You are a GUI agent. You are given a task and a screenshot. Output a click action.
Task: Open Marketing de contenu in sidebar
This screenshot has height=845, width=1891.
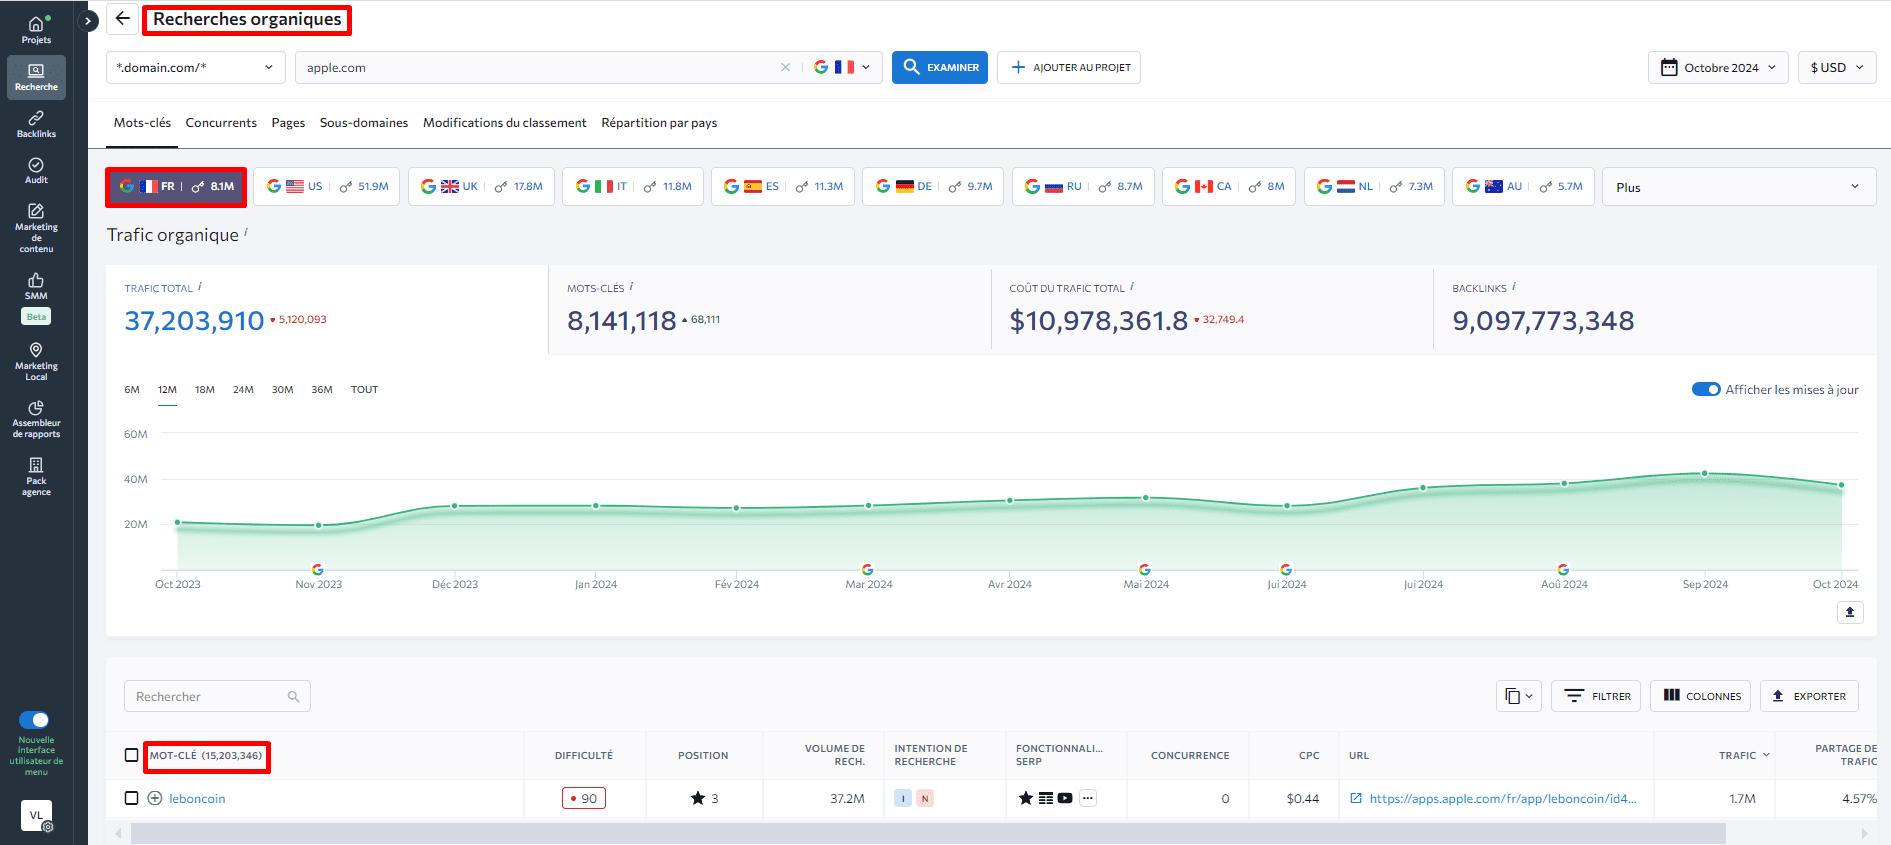tap(36, 228)
